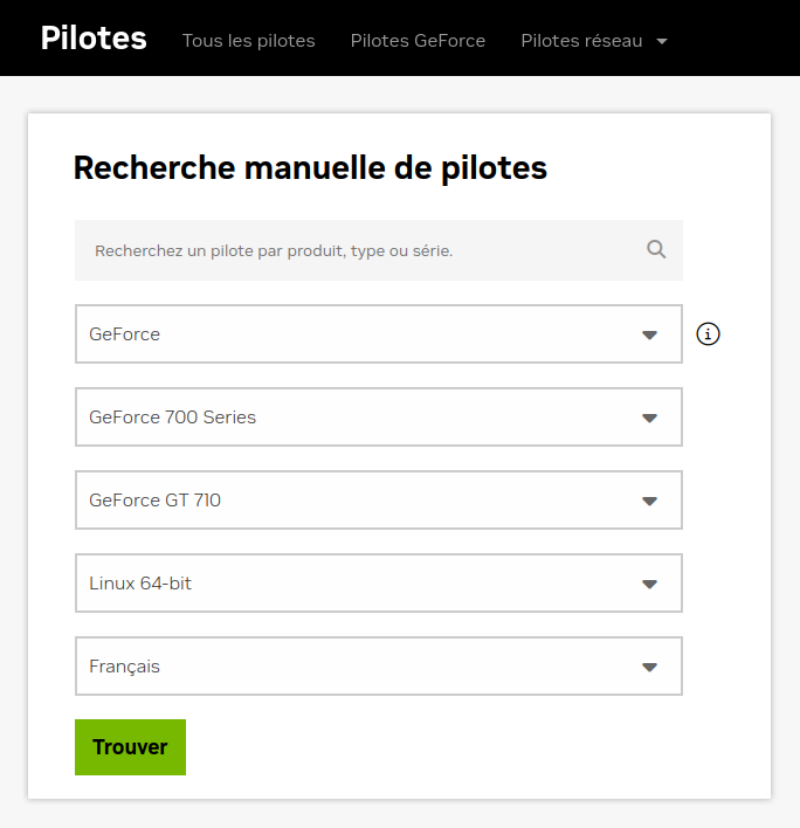The height and width of the screenshot is (828, 800).
Task: Expand the Français language dropdown
Action: [378, 666]
